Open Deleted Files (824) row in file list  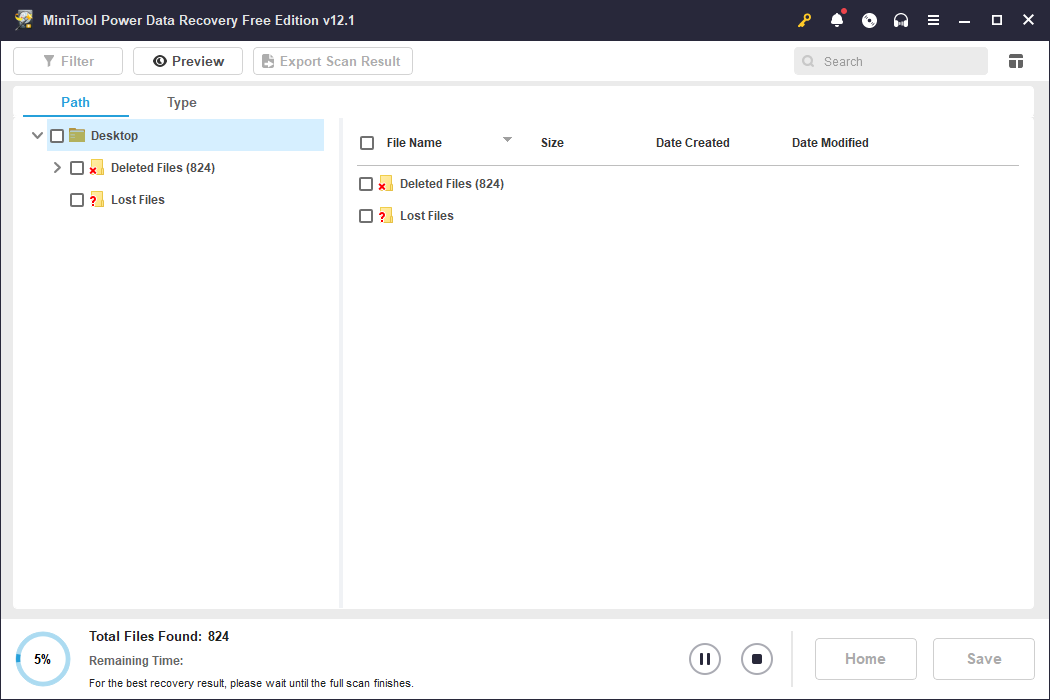pos(452,184)
